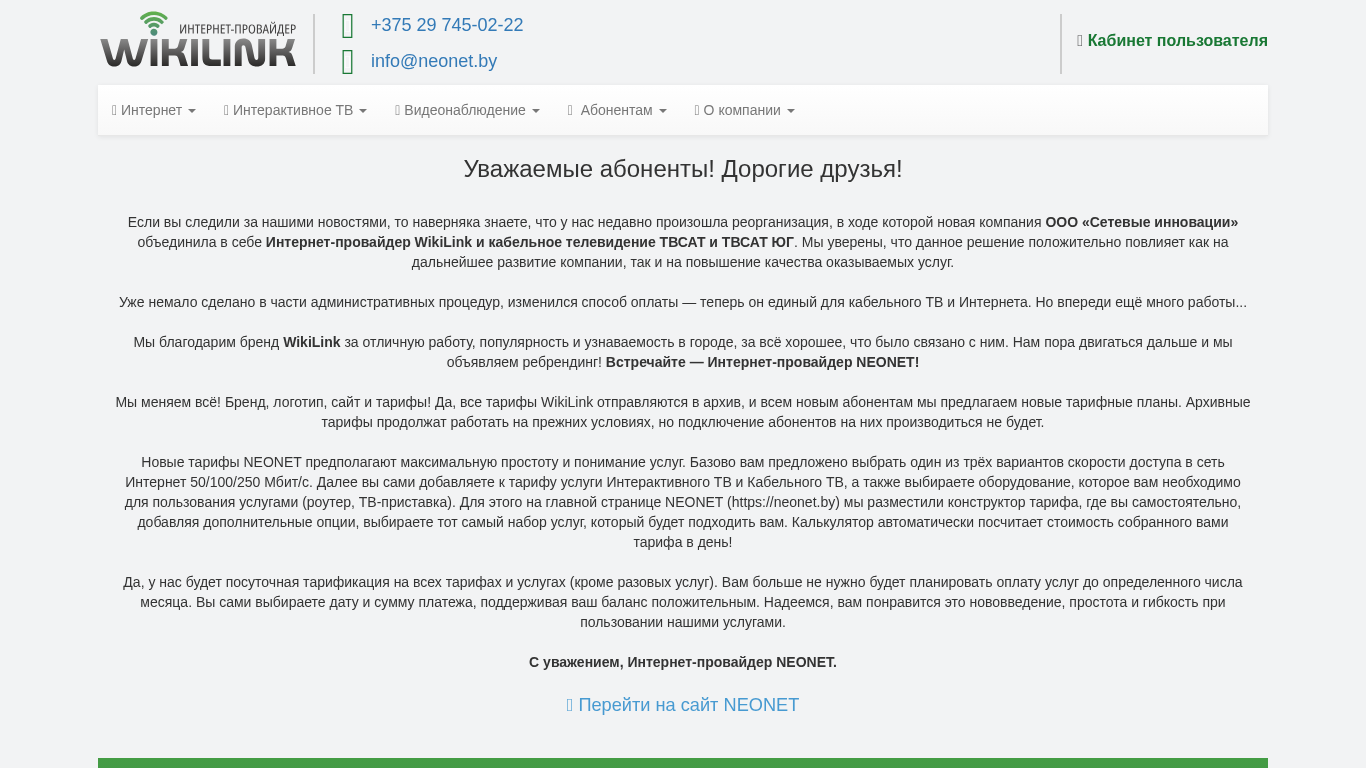Expand the О компании dropdown caret
1366x768 pixels.
[791, 111]
